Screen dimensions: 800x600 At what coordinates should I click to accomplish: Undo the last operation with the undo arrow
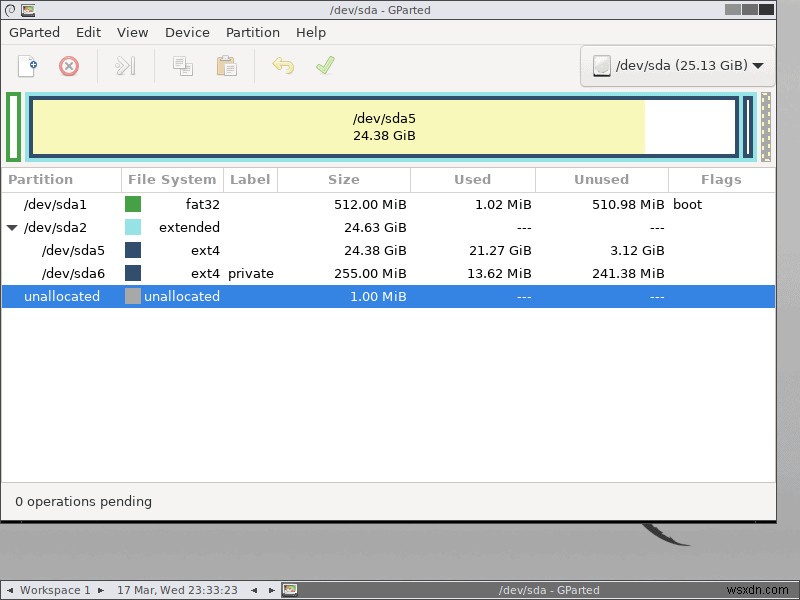click(x=283, y=66)
